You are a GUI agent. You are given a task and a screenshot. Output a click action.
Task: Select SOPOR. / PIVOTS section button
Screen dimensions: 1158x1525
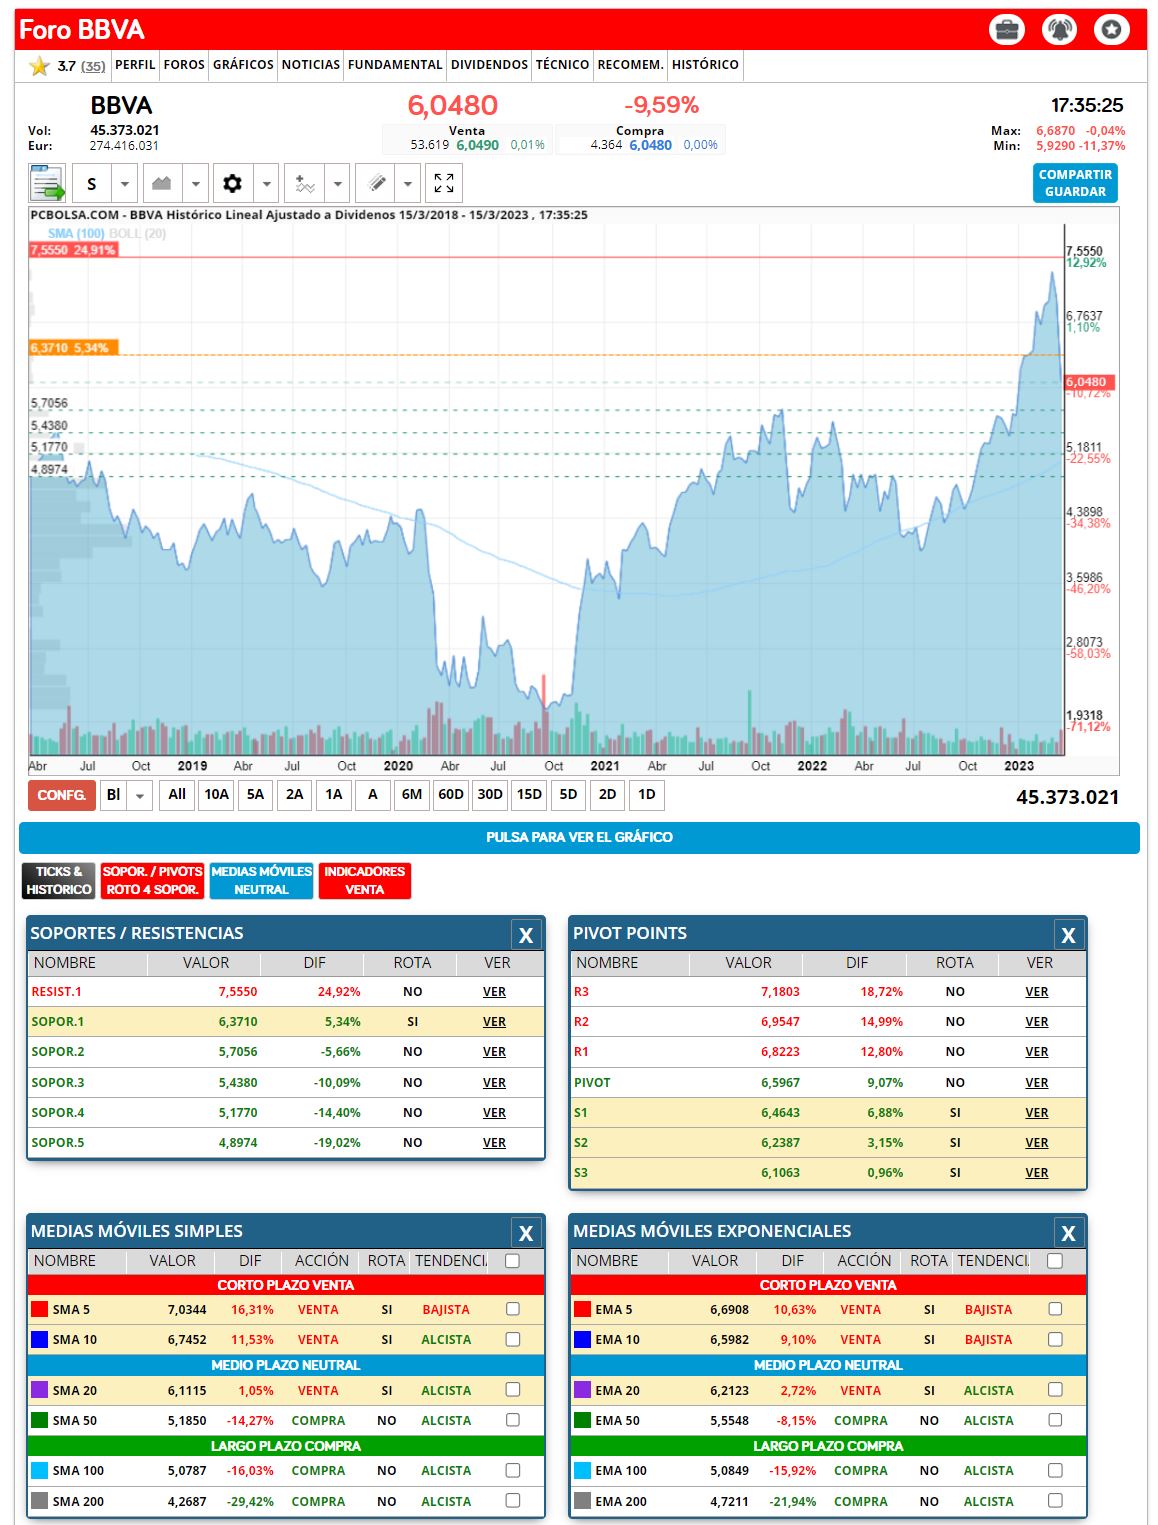pos(153,881)
